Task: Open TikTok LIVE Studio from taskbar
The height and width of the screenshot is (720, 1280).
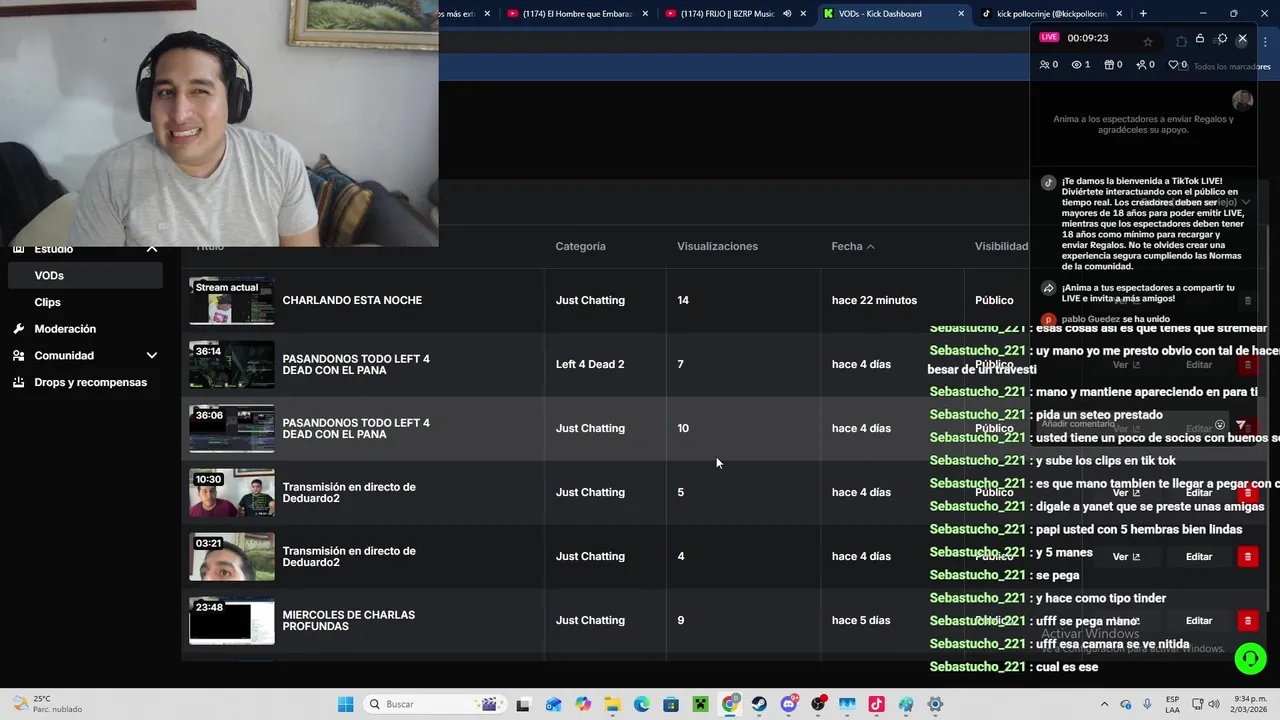Action: (x=876, y=704)
